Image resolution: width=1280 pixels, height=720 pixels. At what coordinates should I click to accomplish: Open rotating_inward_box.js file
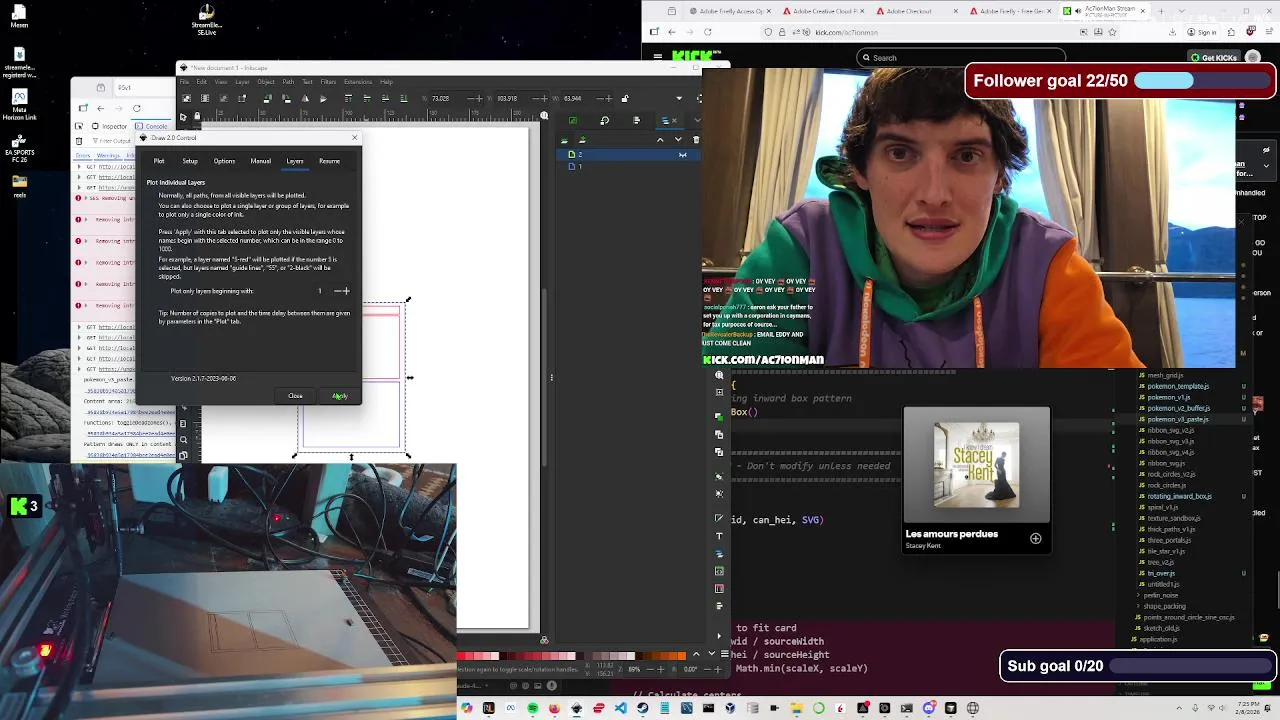(x=1179, y=496)
